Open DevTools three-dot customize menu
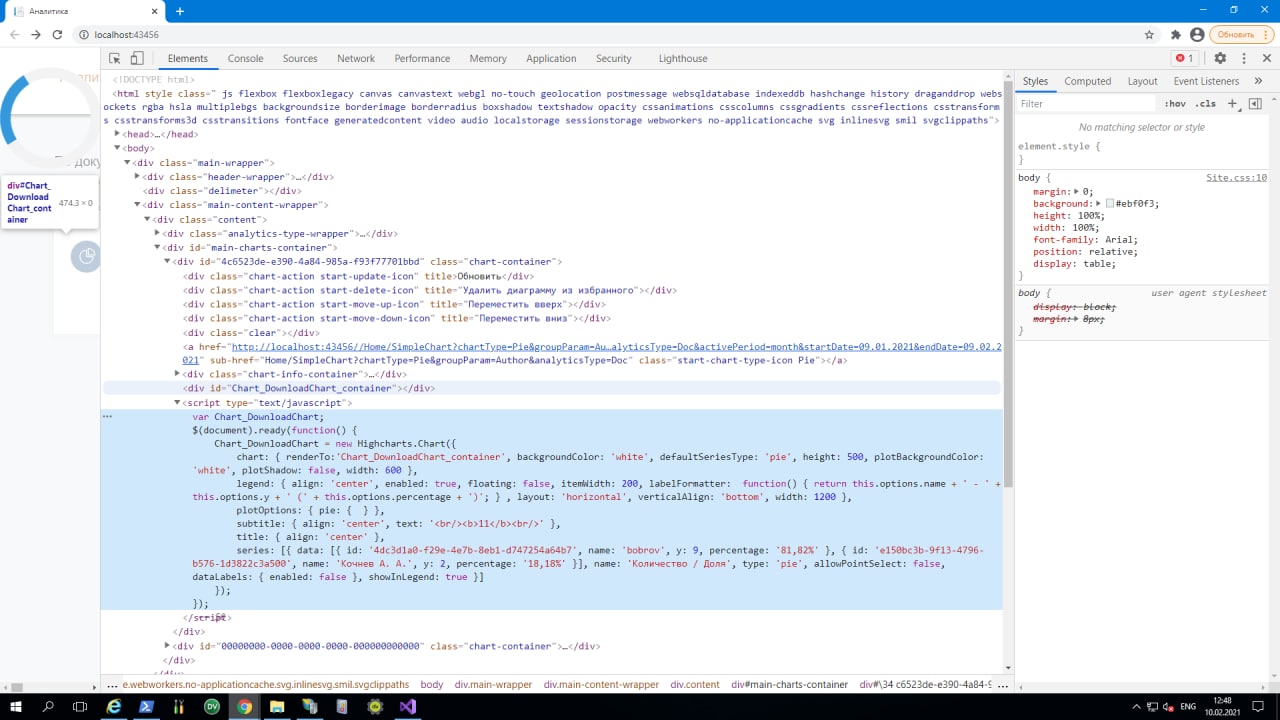Screen dimensions: 1280x720 click(1243, 59)
